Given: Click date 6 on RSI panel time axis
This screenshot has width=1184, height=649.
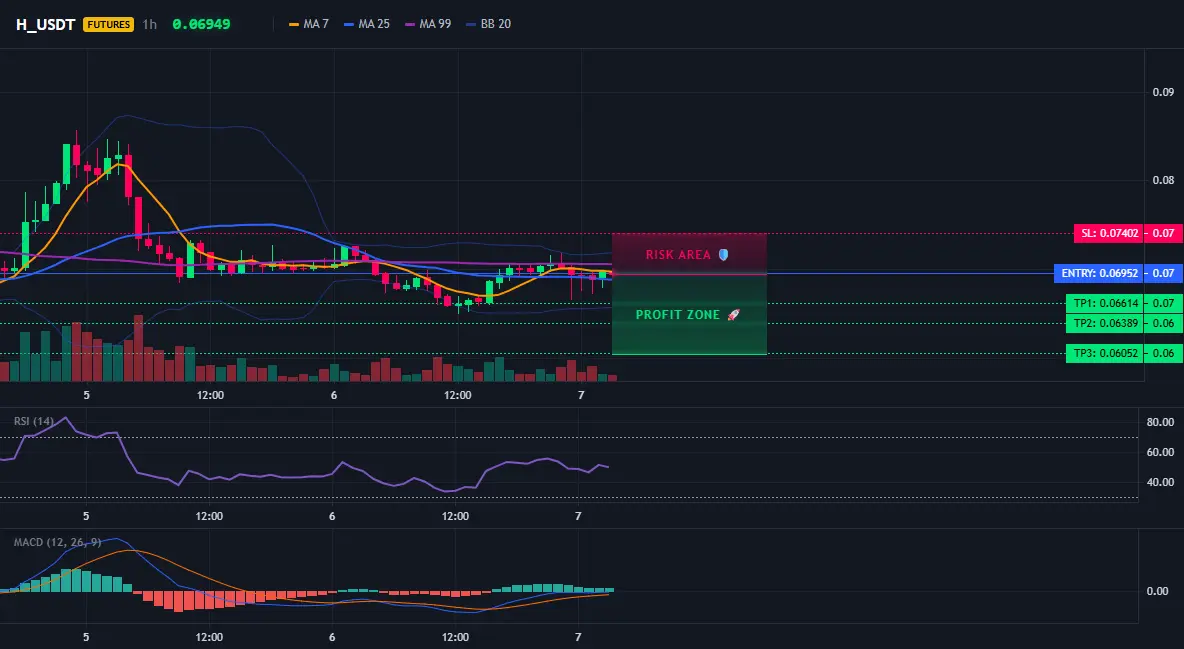Looking at the screenshot, I should tap(332, 516).
